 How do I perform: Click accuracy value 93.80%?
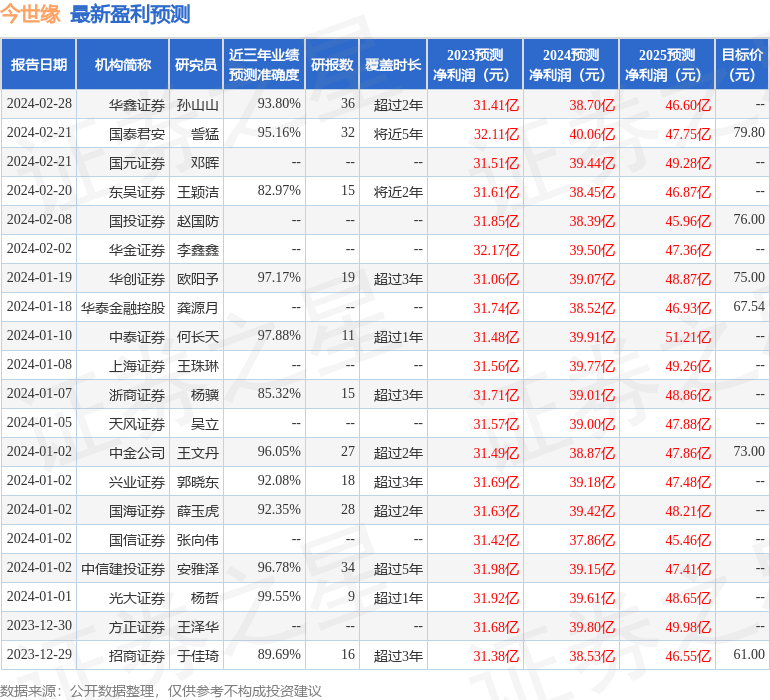tap(279, 104)
